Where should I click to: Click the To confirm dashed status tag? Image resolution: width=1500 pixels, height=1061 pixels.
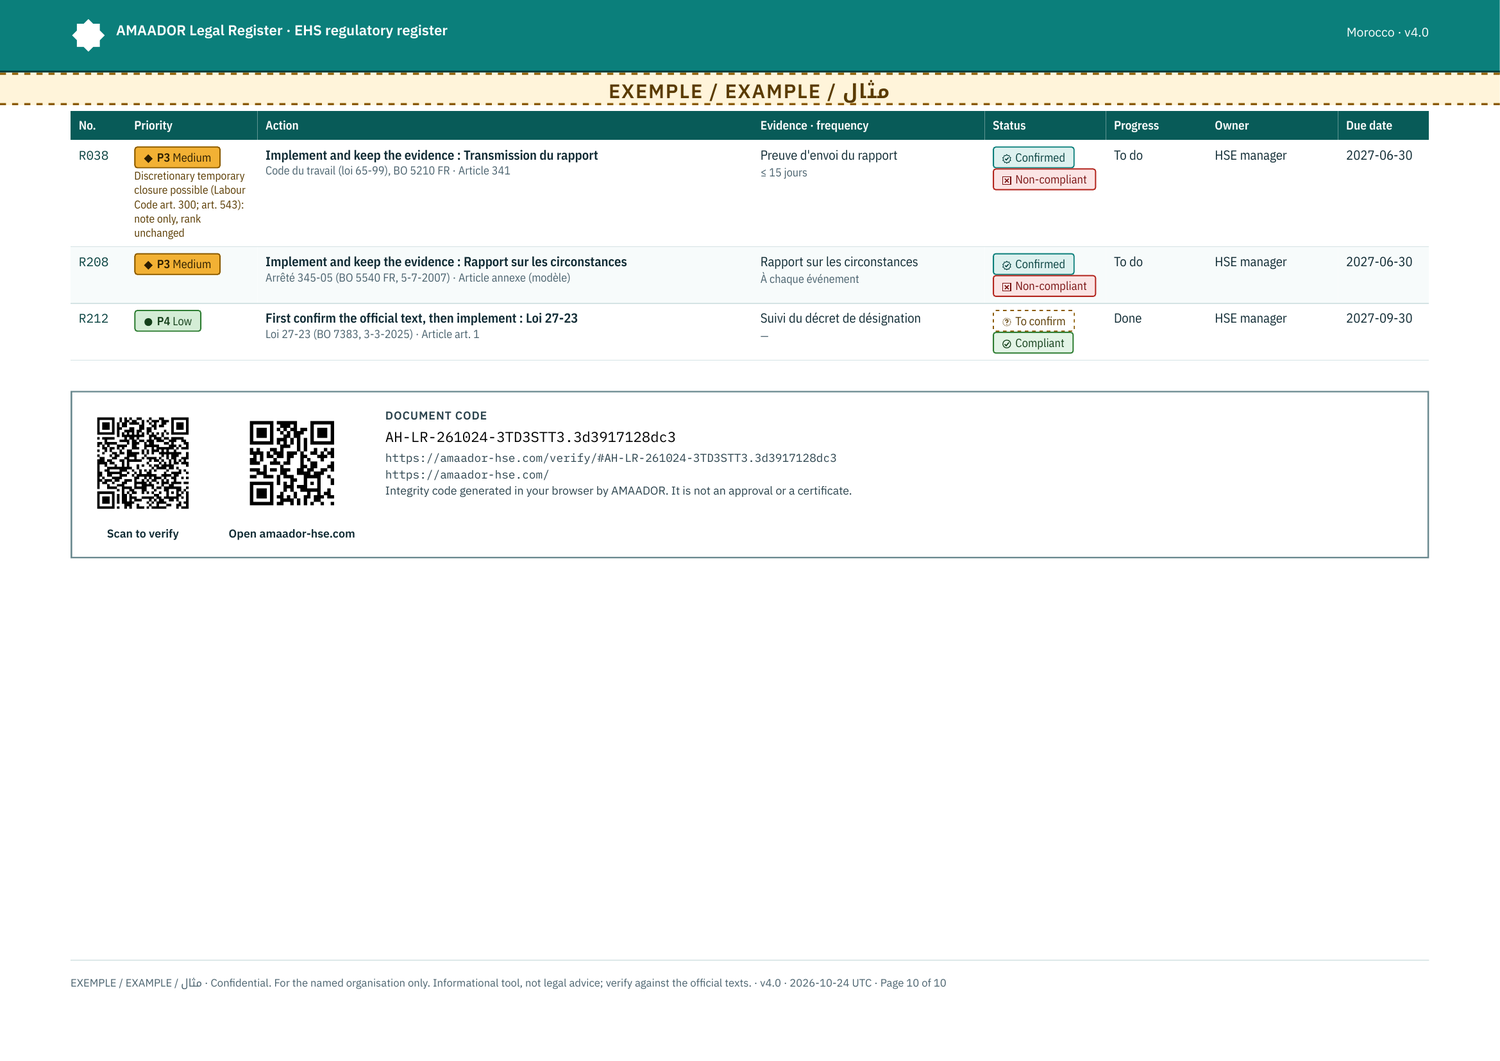click(x=1034, y=321)
